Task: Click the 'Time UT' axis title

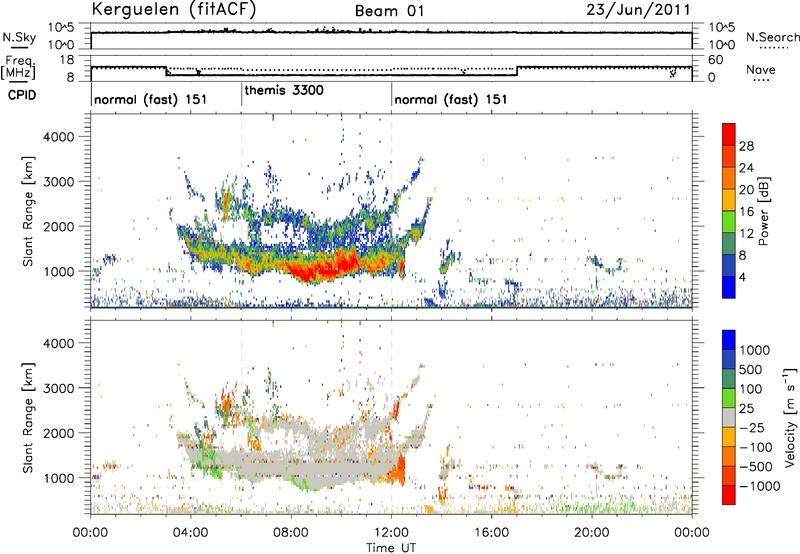Action: [x=391, y=547]
